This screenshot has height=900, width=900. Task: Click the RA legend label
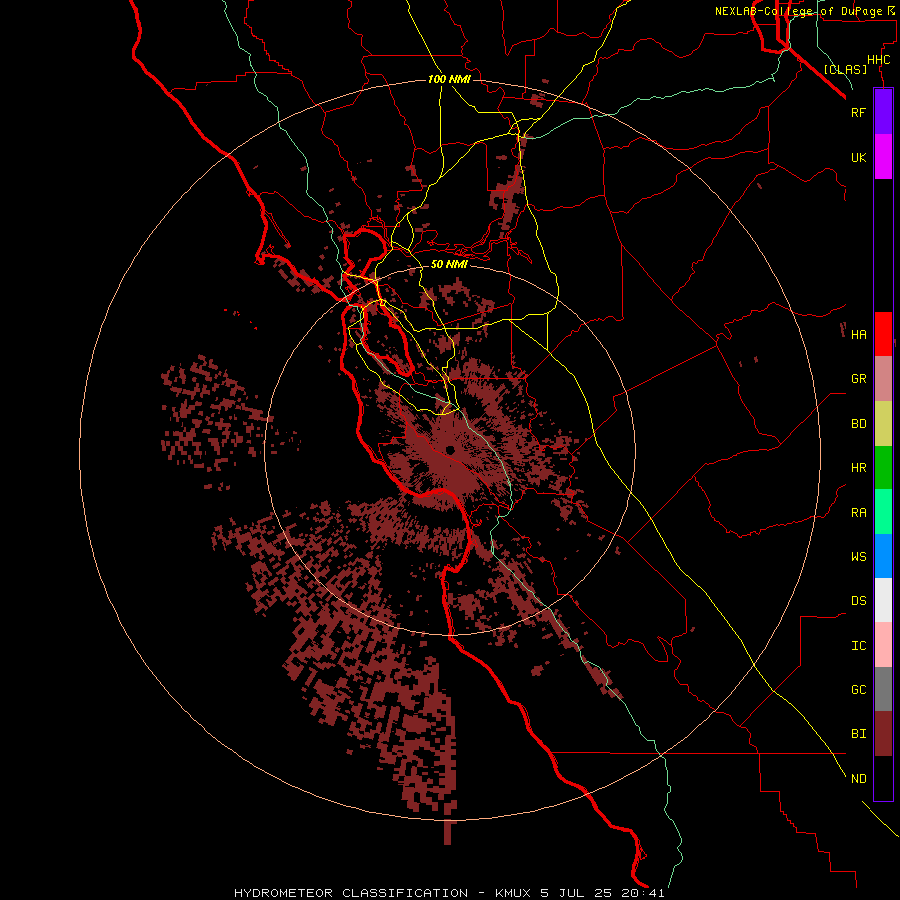point(858,513)
